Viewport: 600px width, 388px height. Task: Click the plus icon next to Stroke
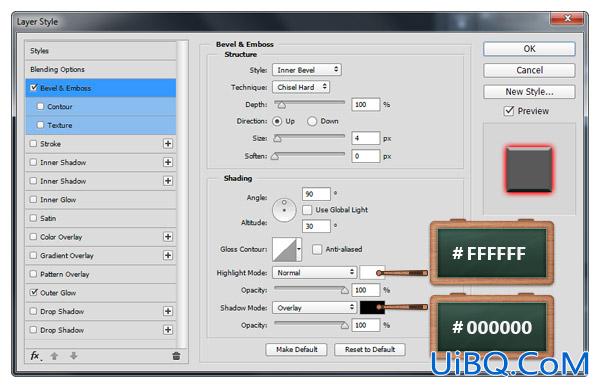(168, 143)
